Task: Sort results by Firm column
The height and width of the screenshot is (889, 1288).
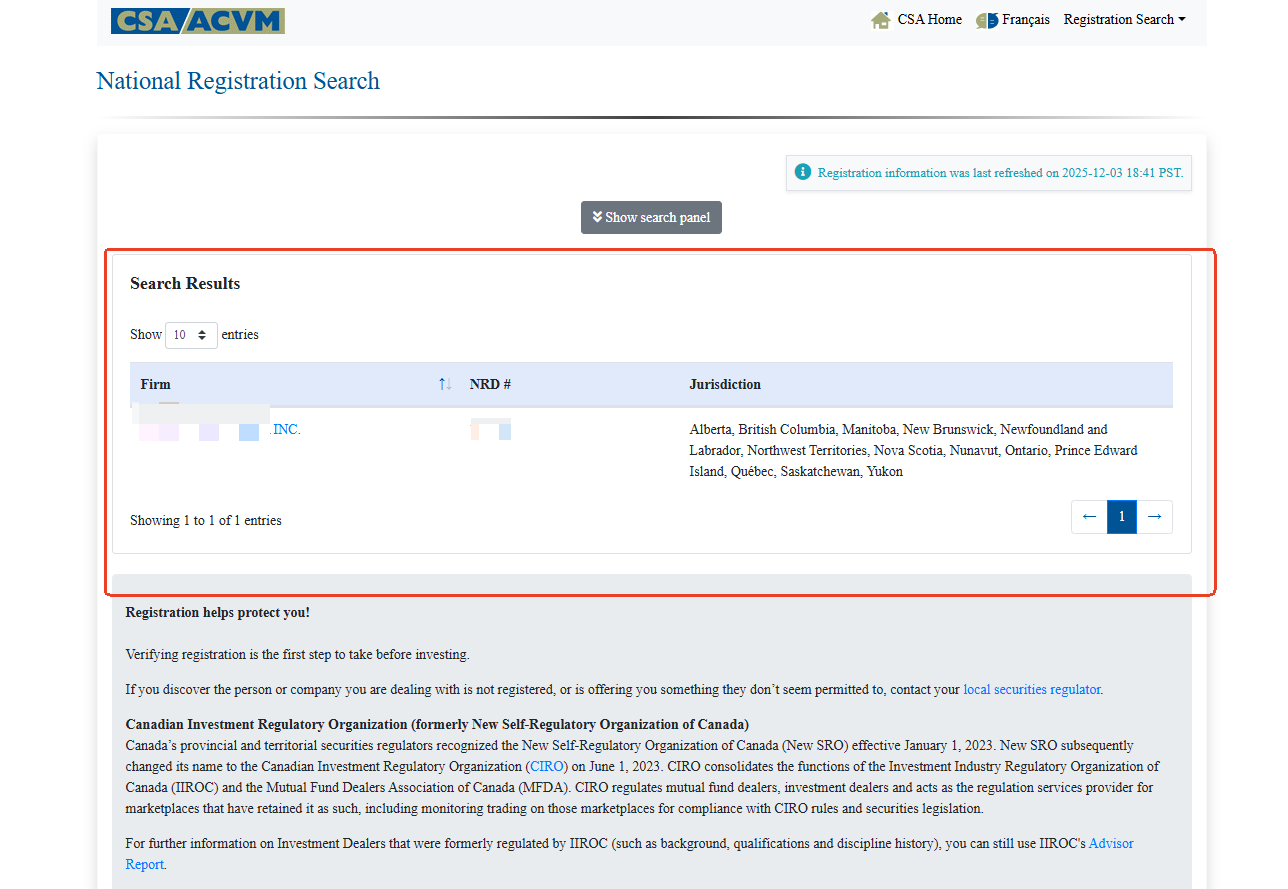Action: point(294,384)
